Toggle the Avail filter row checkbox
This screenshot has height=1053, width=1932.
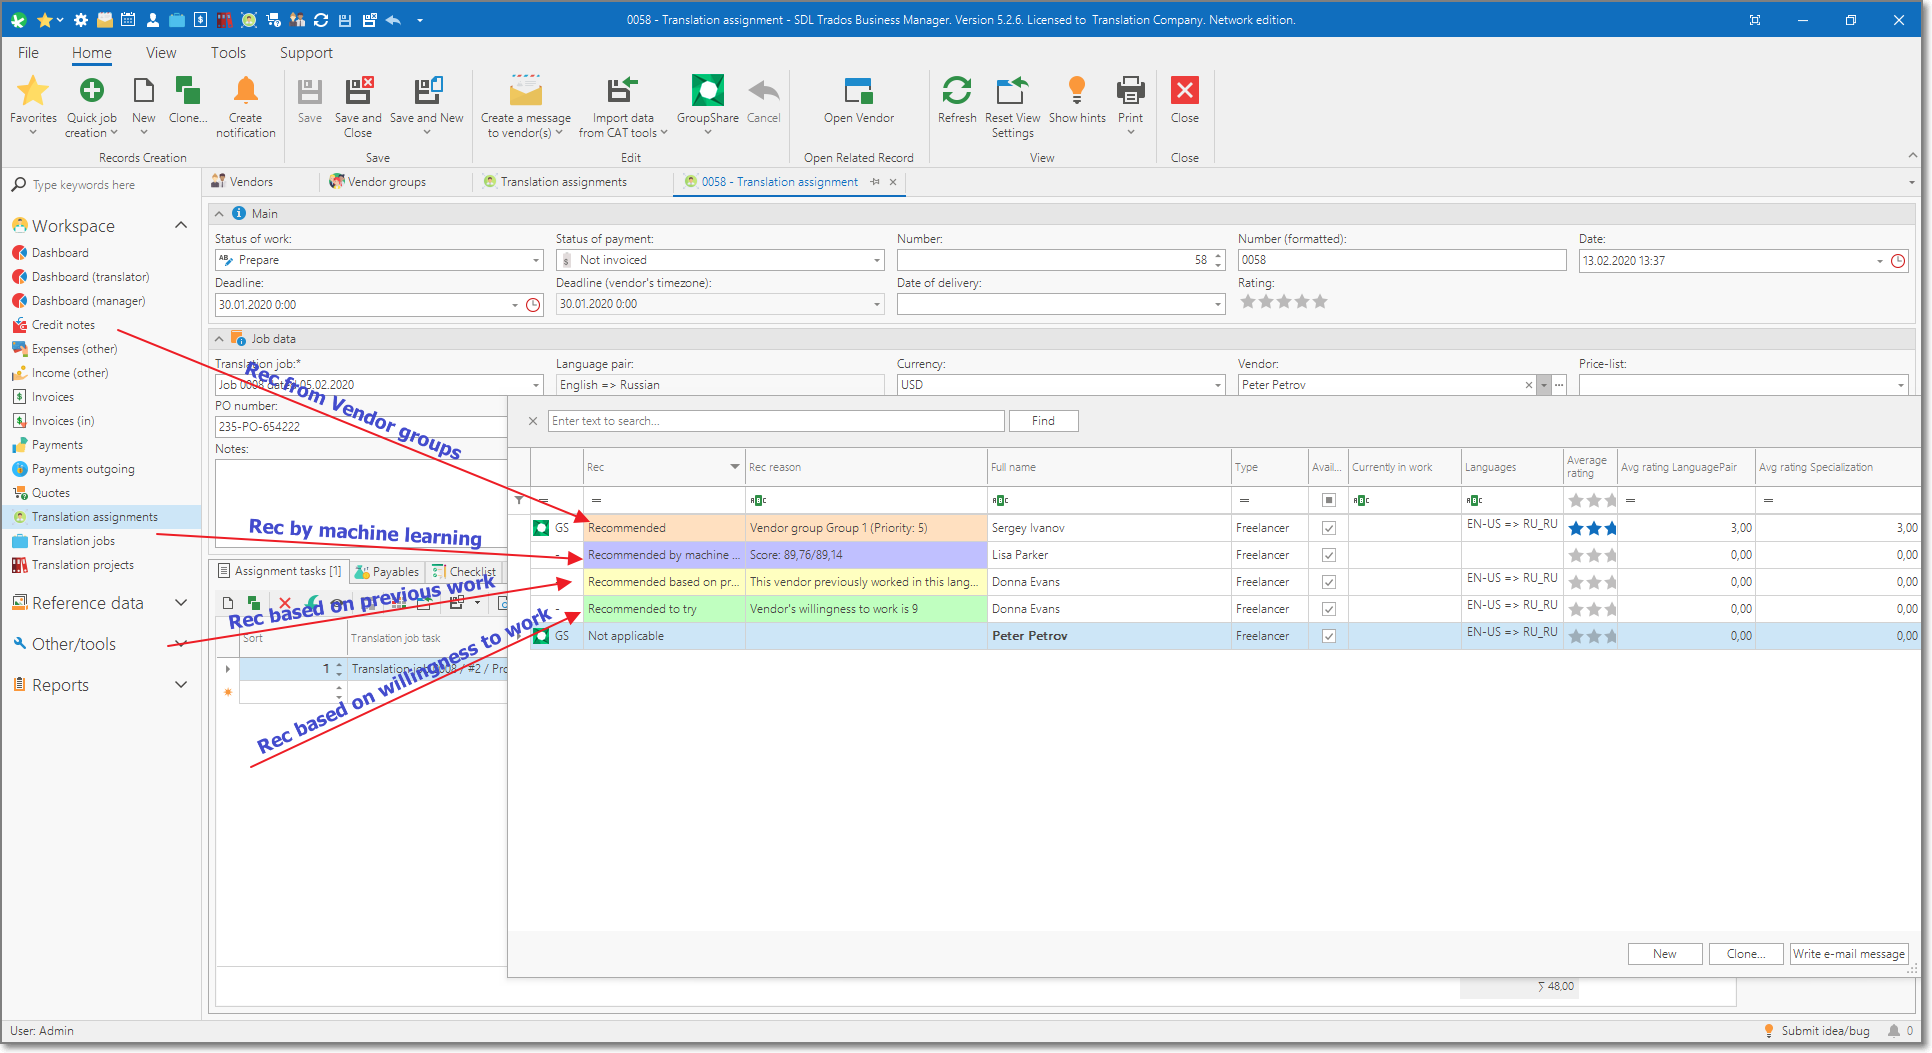(1329, 500)
